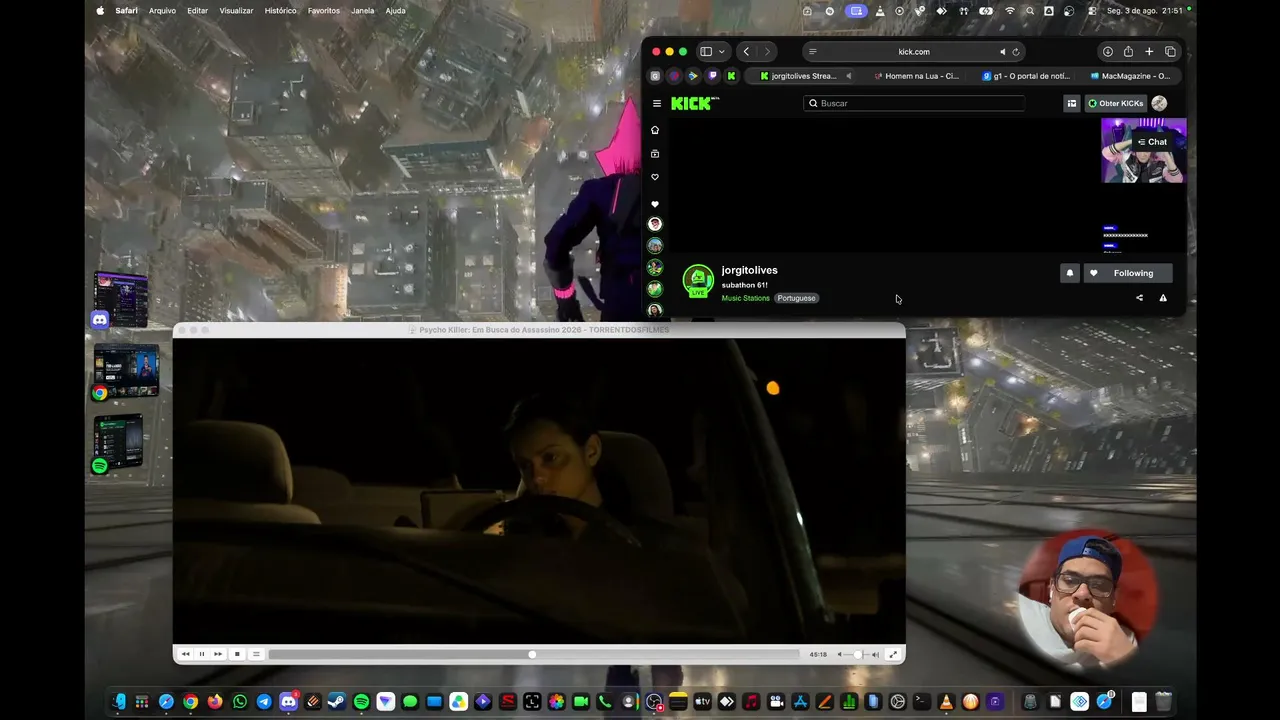Open WhatsApp from the Dock
1280x720 pixels.
240,702
